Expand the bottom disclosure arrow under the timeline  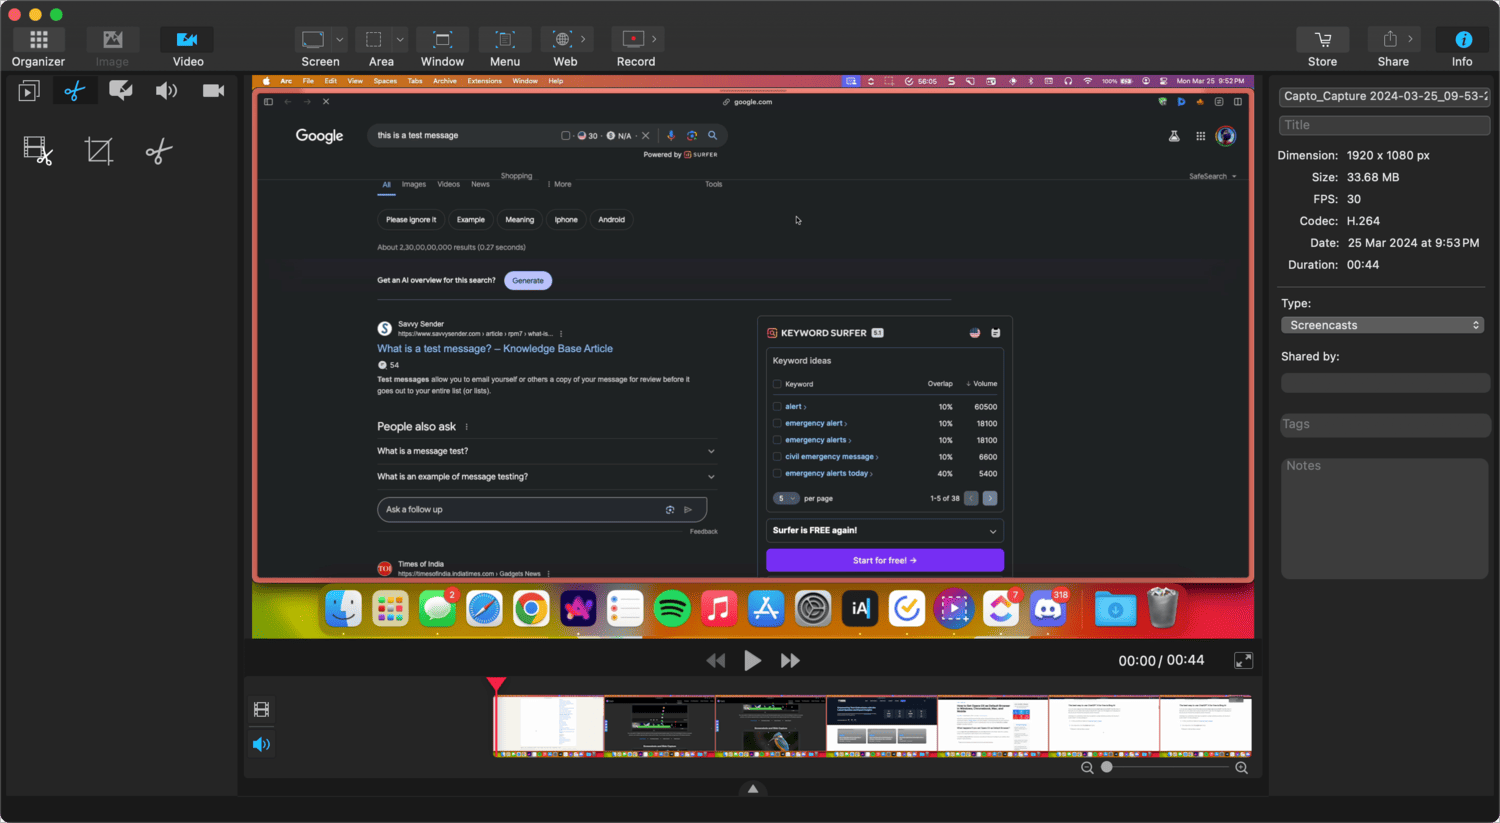(x=752, y=787)
